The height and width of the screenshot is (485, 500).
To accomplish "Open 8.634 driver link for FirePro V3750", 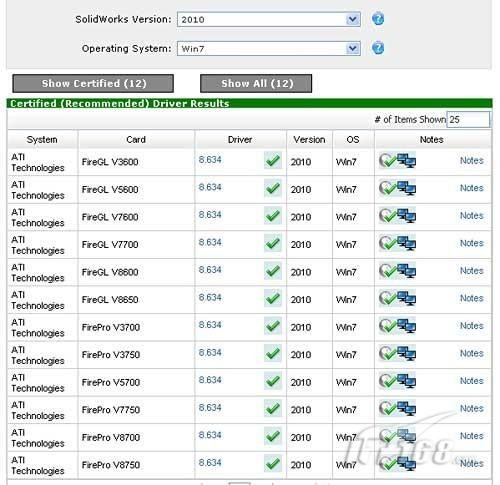I will point(210,352).
